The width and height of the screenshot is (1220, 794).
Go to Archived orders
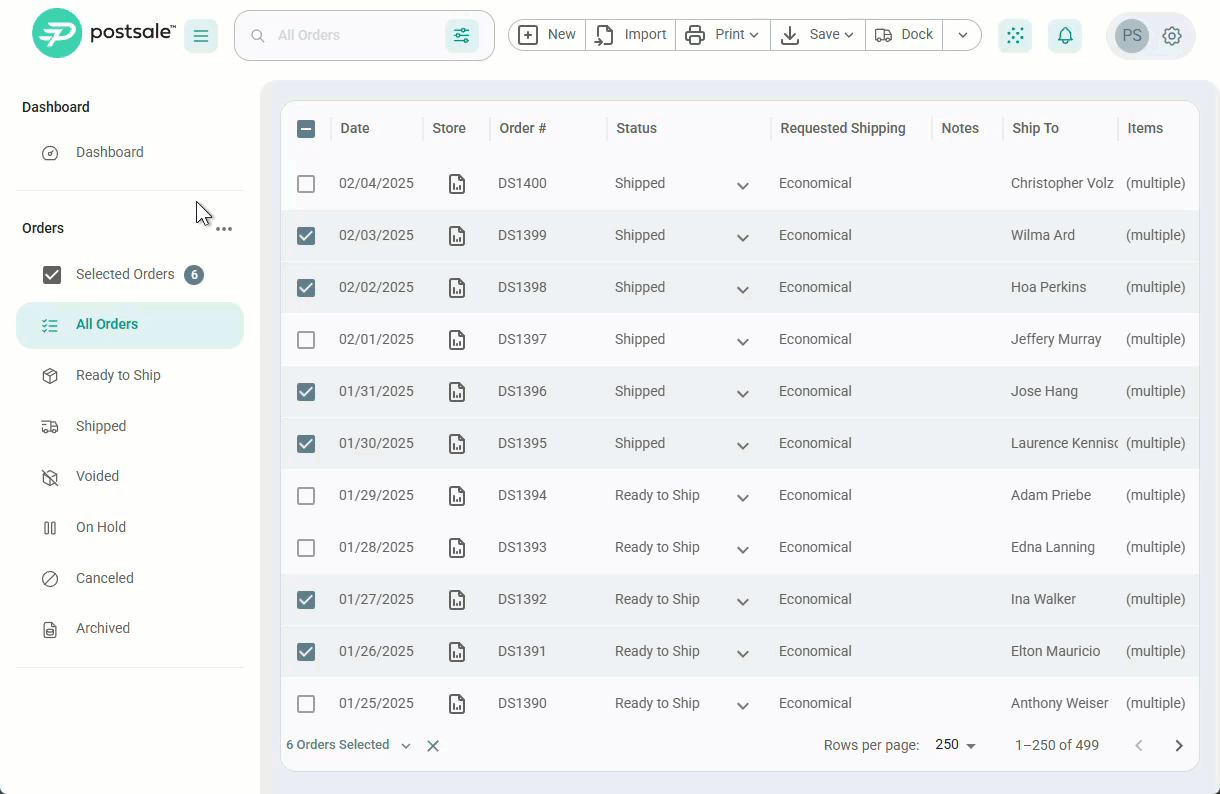pyautogui.click(x=103, y=628)
